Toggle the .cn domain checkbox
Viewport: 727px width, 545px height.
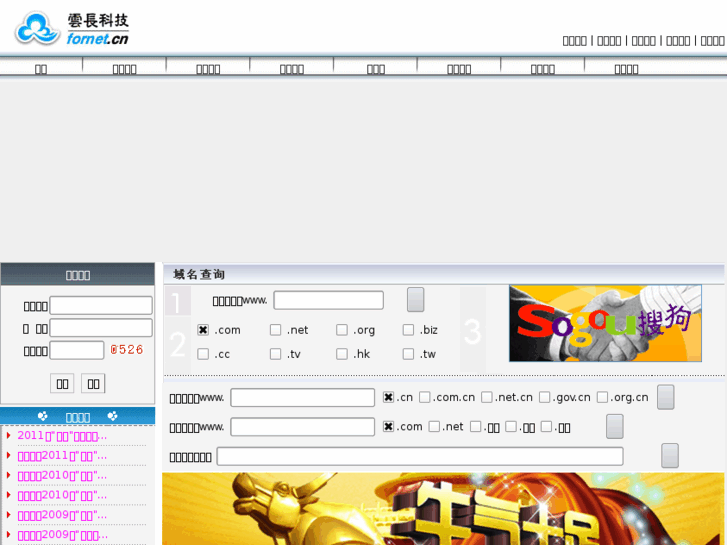[389, 397]
